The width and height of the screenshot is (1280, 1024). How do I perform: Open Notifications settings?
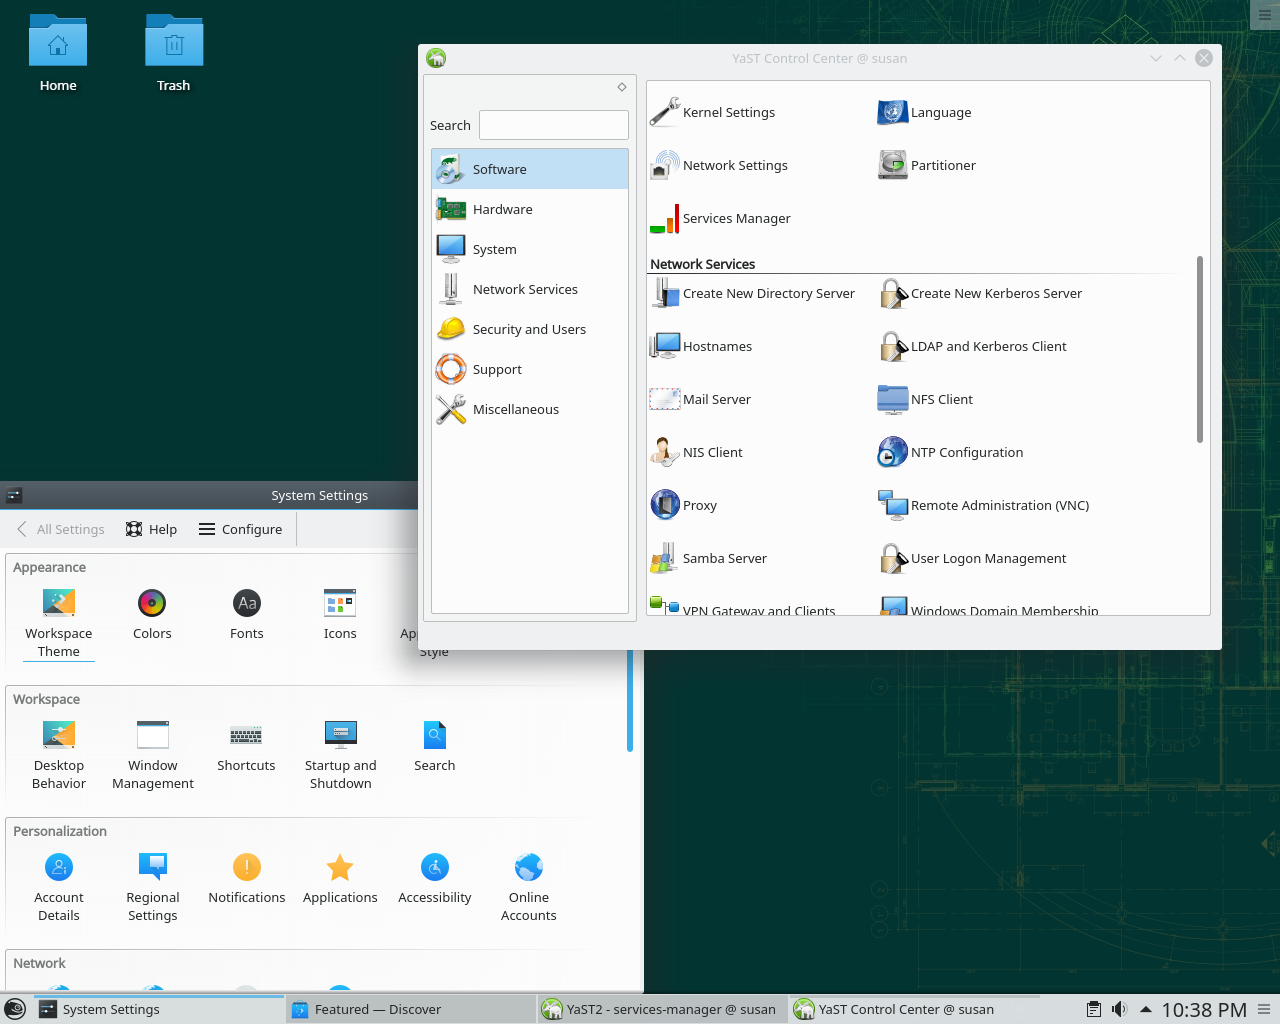(247, 878)
